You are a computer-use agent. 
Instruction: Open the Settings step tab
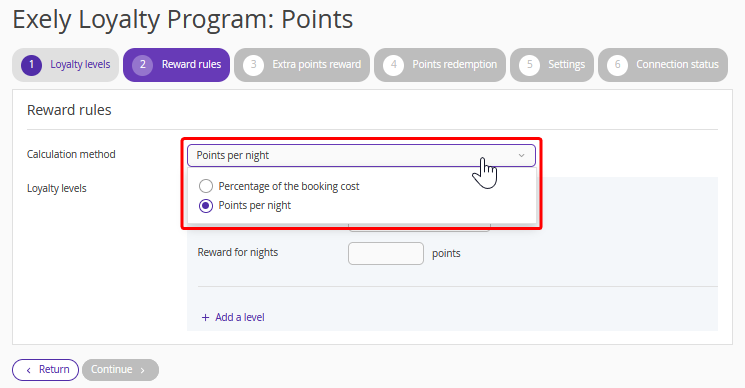552,65
